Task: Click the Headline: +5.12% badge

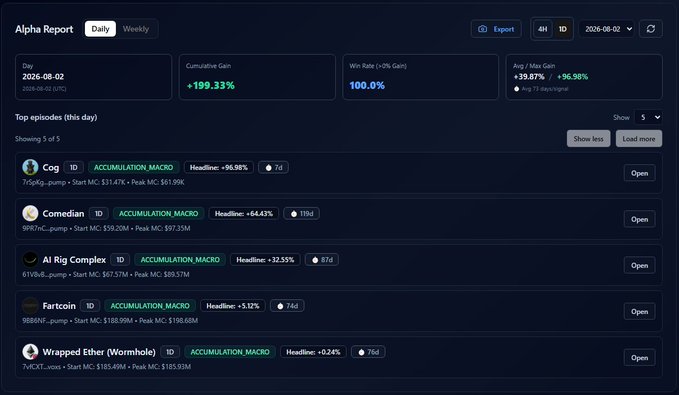Action: tap(233, 306)
